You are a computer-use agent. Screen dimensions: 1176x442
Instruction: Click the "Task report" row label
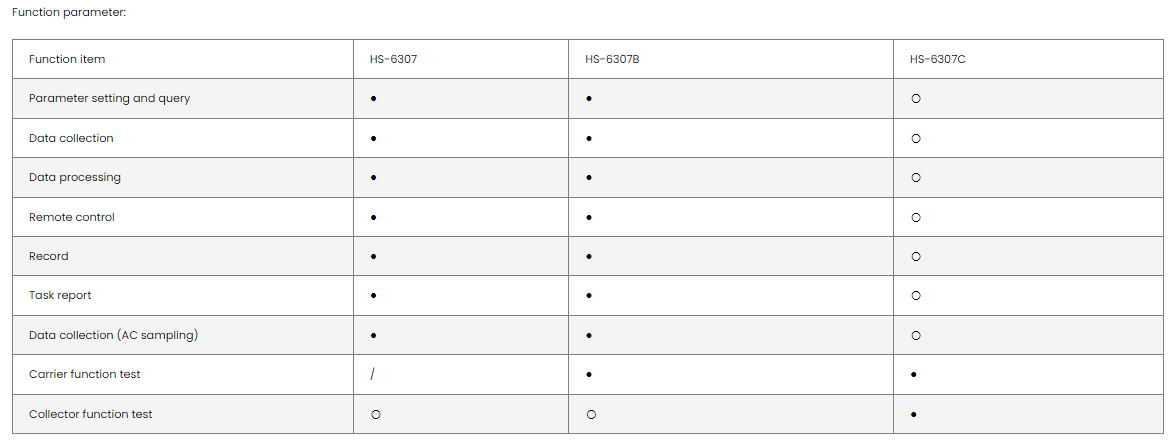click(x=60, y=296)
